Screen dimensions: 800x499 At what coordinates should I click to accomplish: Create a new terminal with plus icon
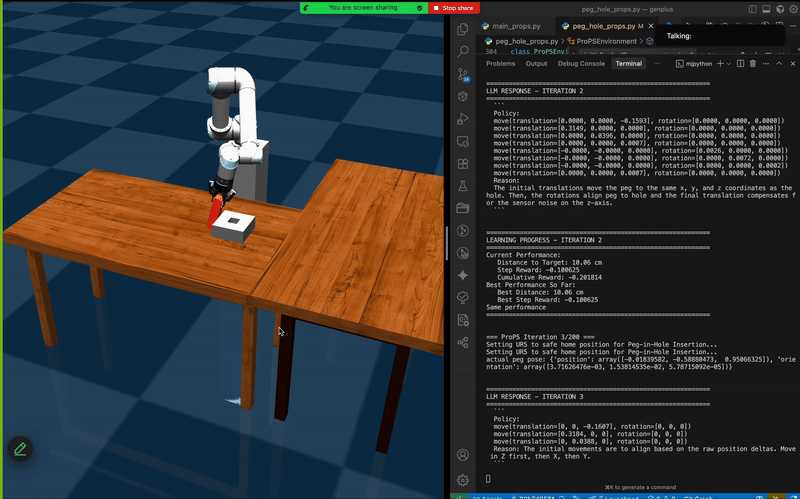pos(720,64)
